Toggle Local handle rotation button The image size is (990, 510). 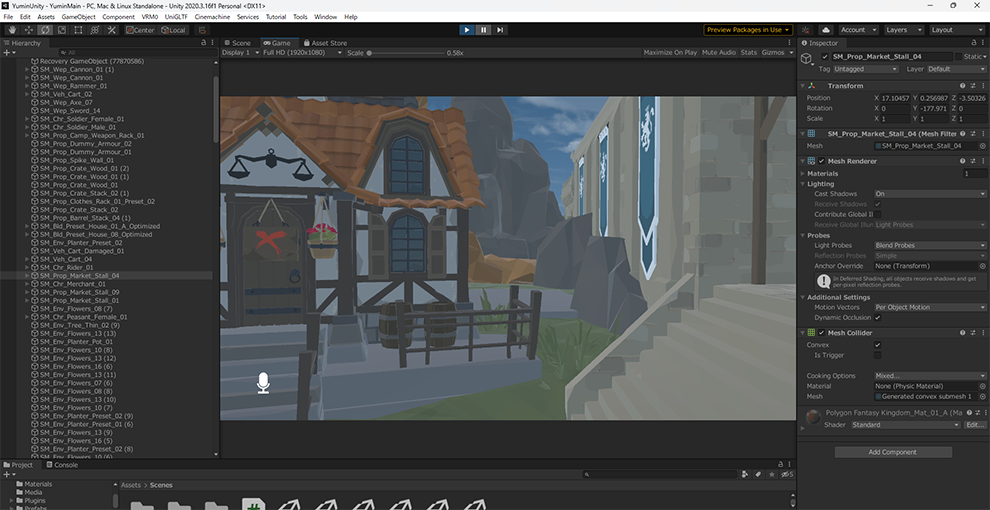172,30
